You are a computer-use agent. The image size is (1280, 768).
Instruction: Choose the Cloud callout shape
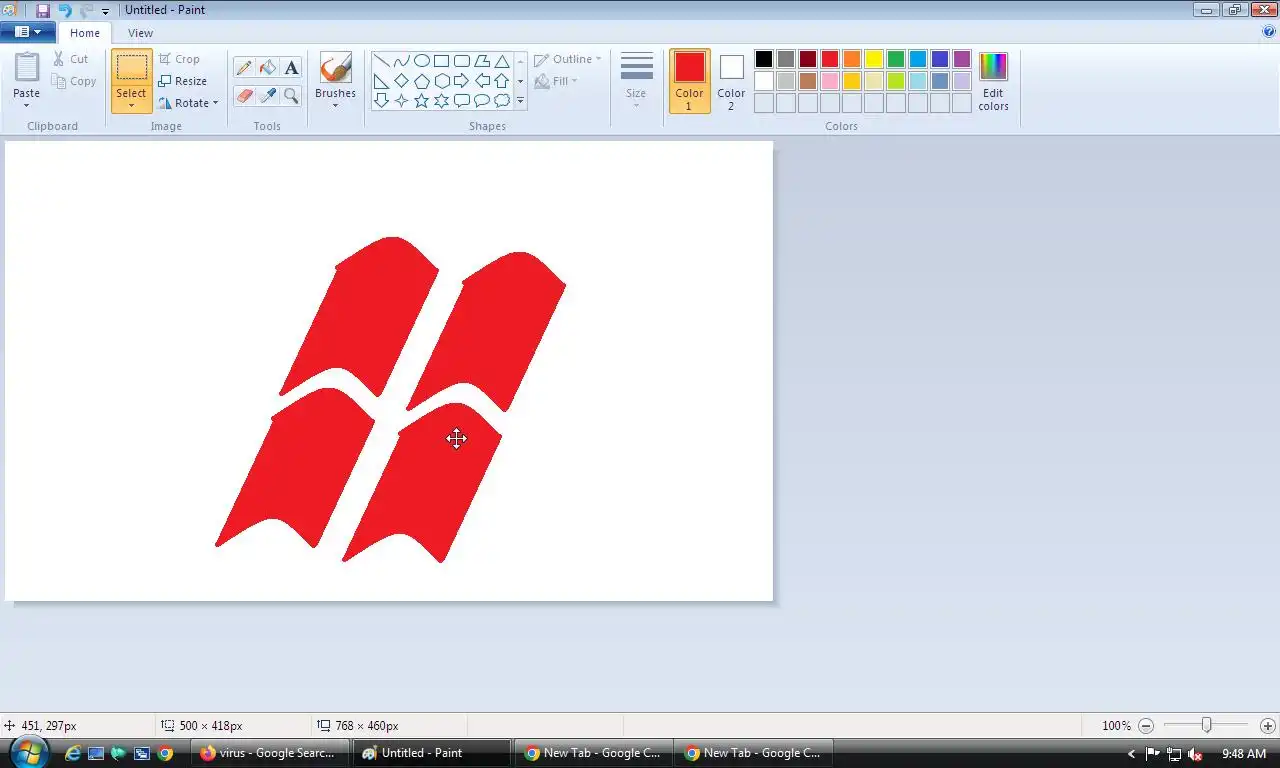501,101
